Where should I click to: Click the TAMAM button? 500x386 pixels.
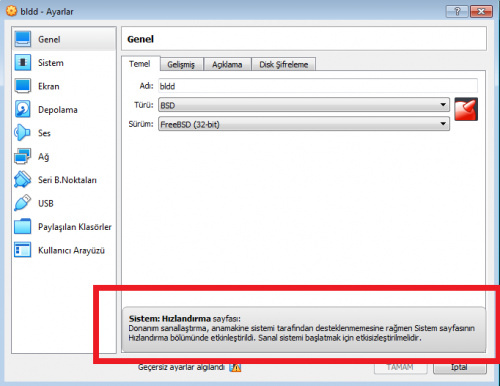[401, 367]
